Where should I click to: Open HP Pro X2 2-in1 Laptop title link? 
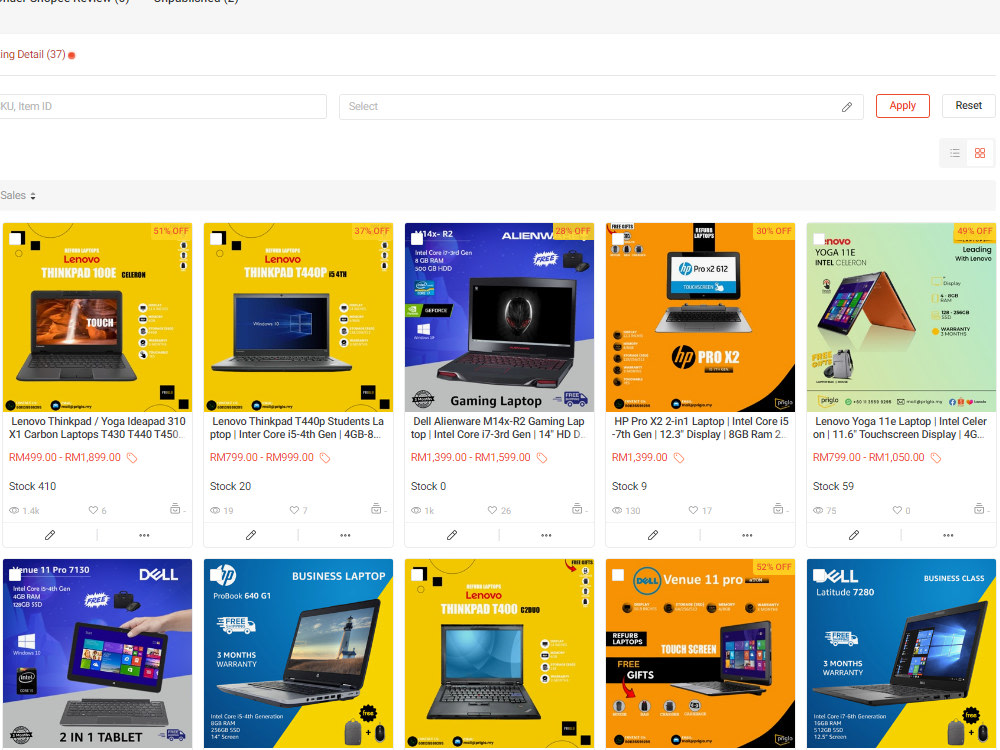[x=700, y=428]
